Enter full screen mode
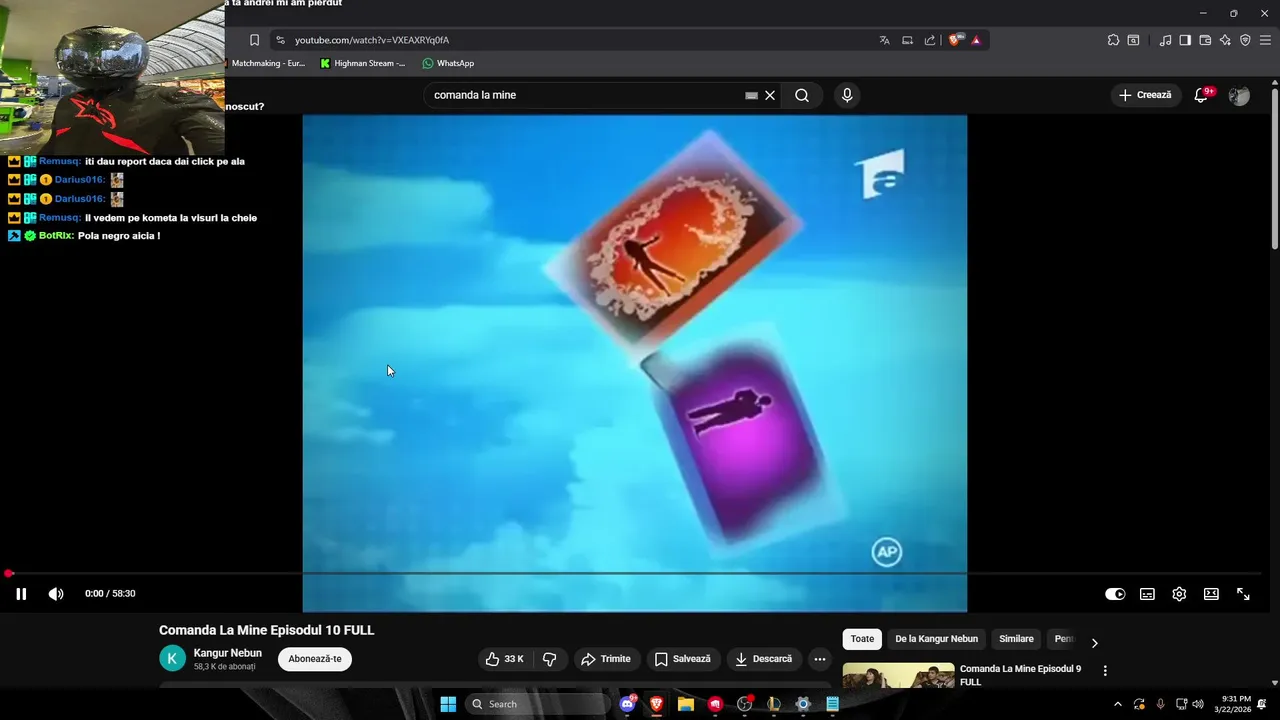1280x720 pixels. click(1243, 594)
